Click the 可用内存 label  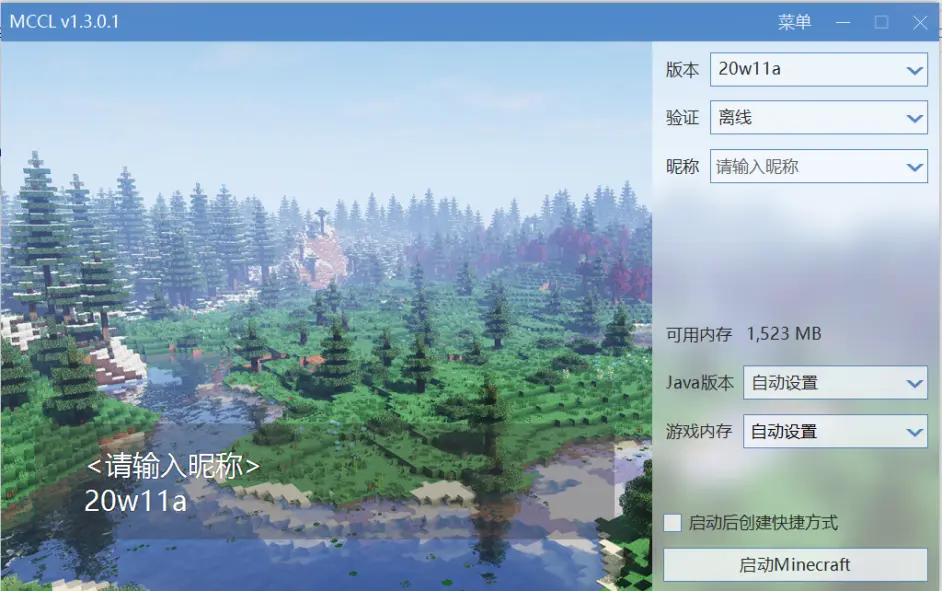coord(699,335)
